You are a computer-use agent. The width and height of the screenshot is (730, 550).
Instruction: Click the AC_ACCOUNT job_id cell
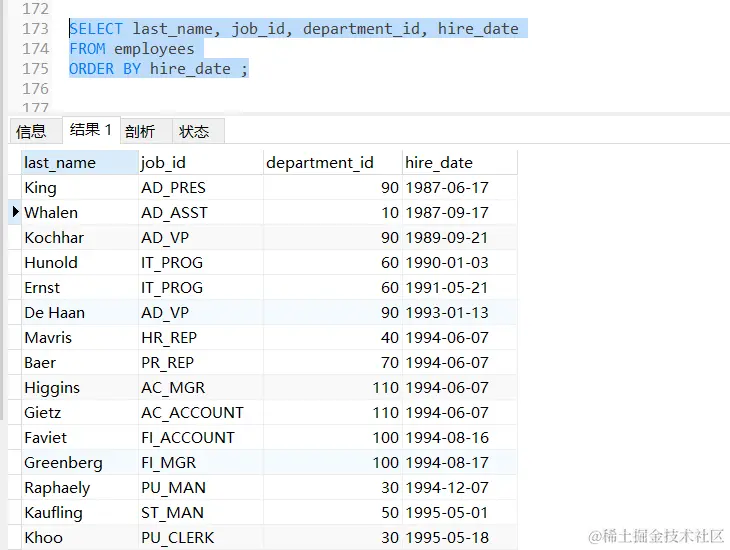[x=201, y=413]
